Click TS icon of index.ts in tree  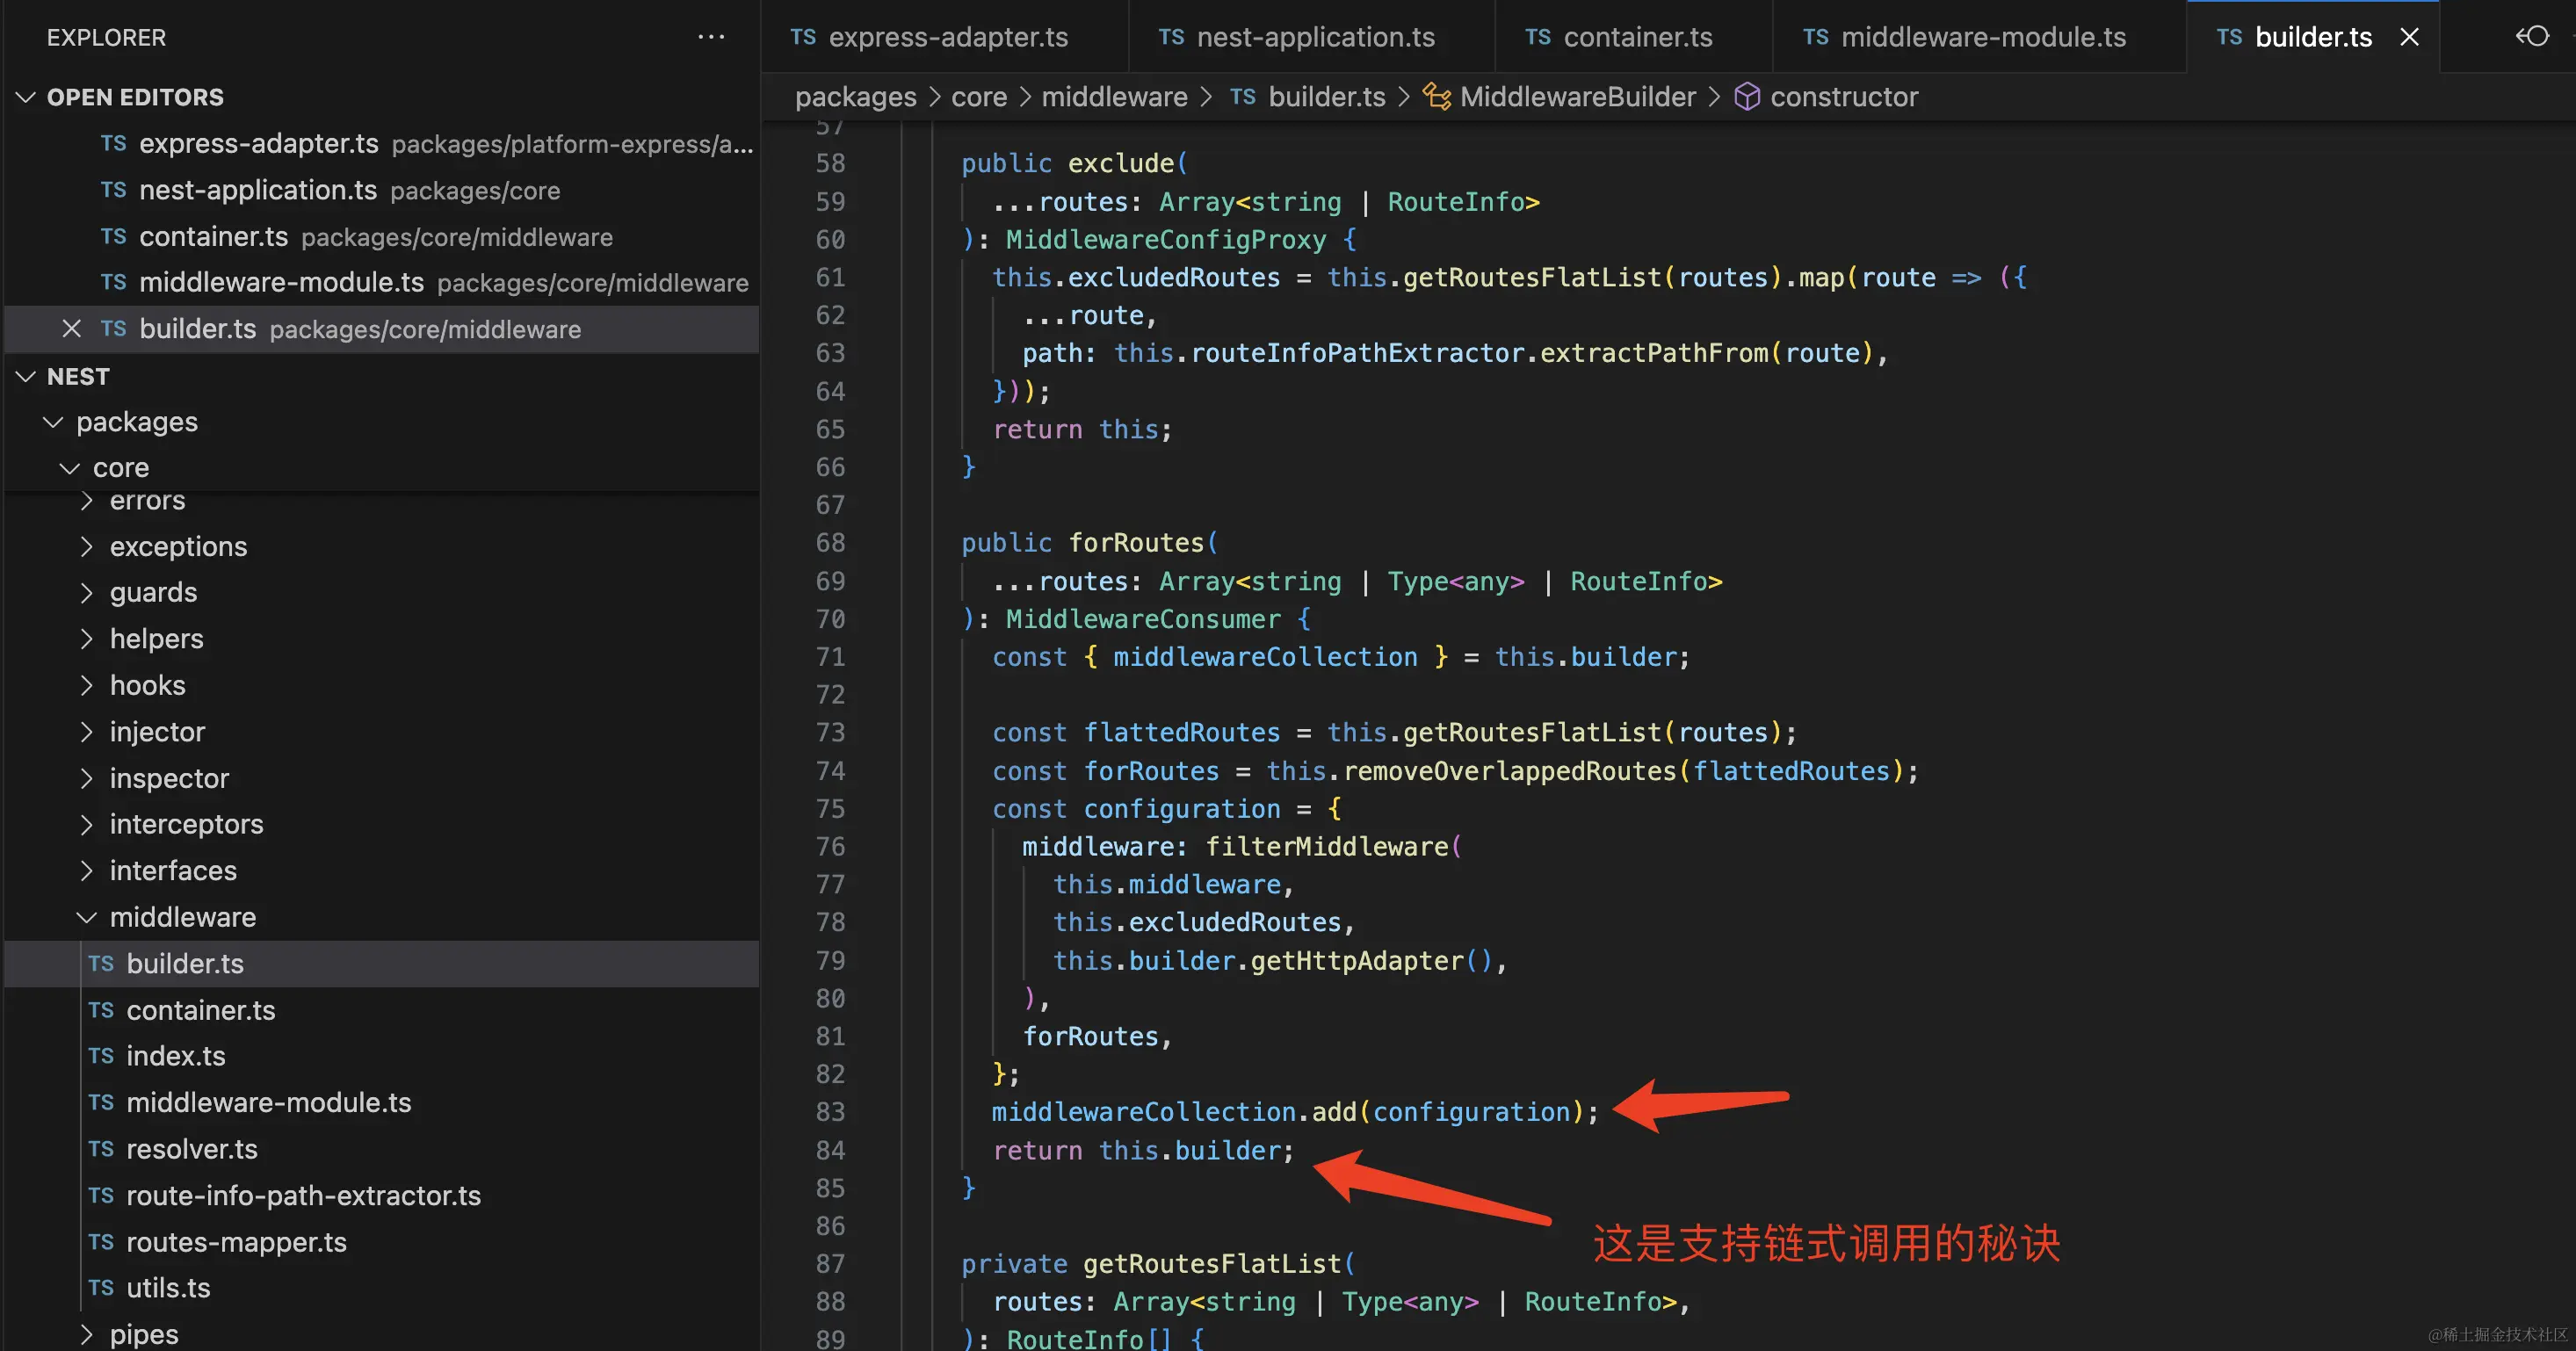pyautogui.click(x=101, y=1056)
